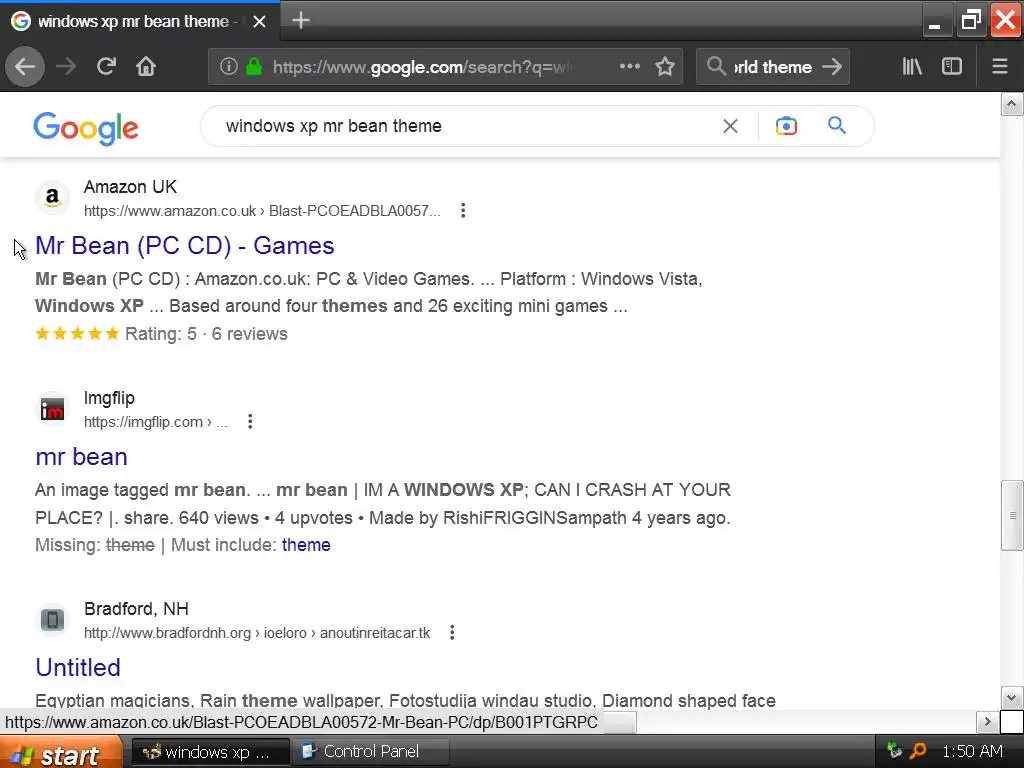Open the Windows Start menu
The height and width of the screenshot is (768, 1024).
coord(61,752)
